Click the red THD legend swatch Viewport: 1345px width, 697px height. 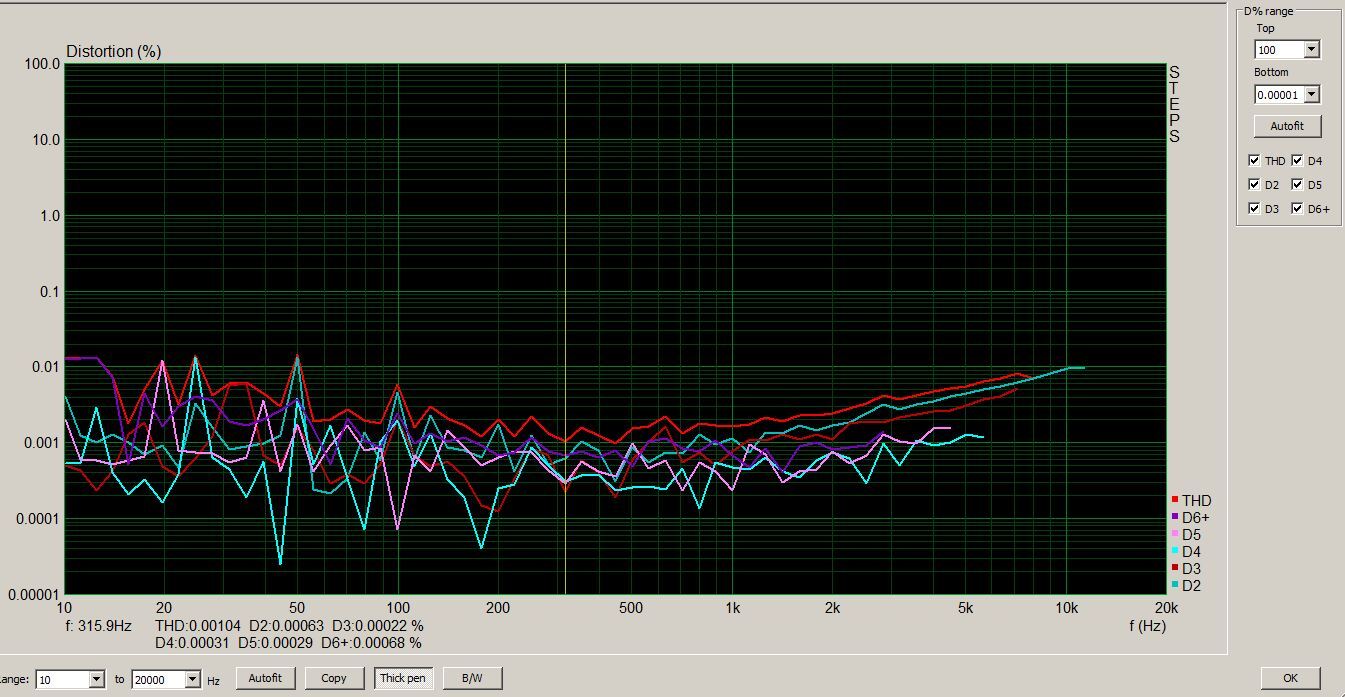1175,500
